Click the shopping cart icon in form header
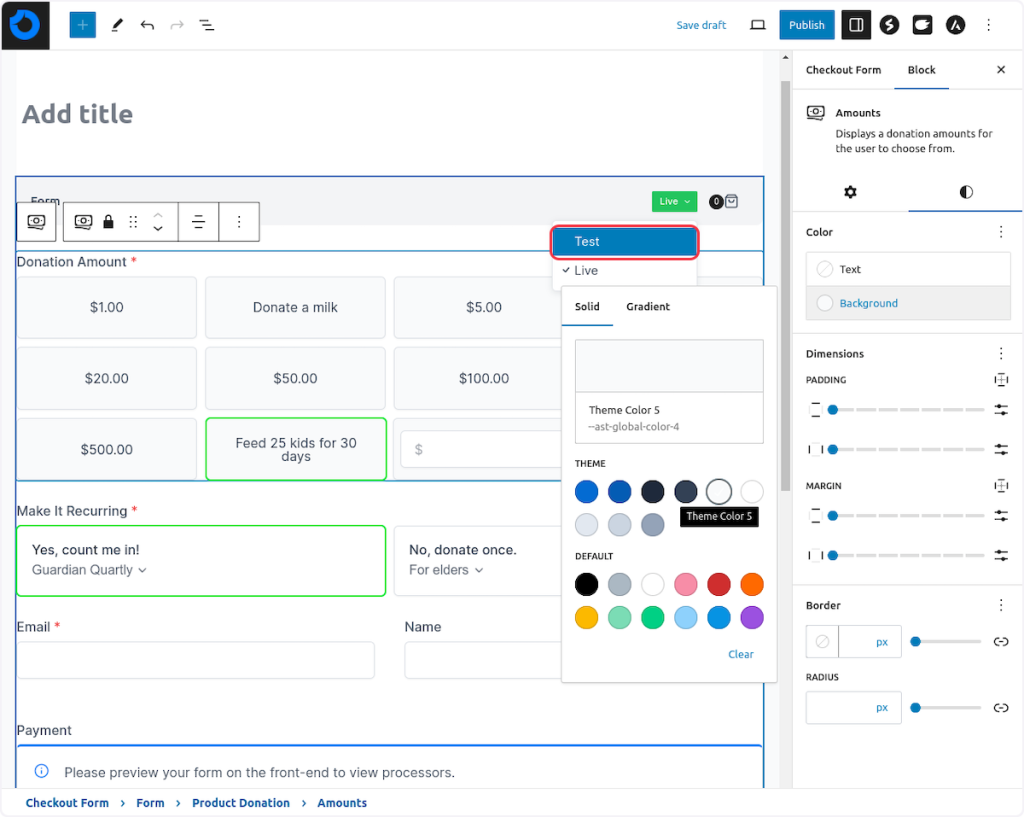The width and height of the screenshot is (1024, 817). [731, 201]
